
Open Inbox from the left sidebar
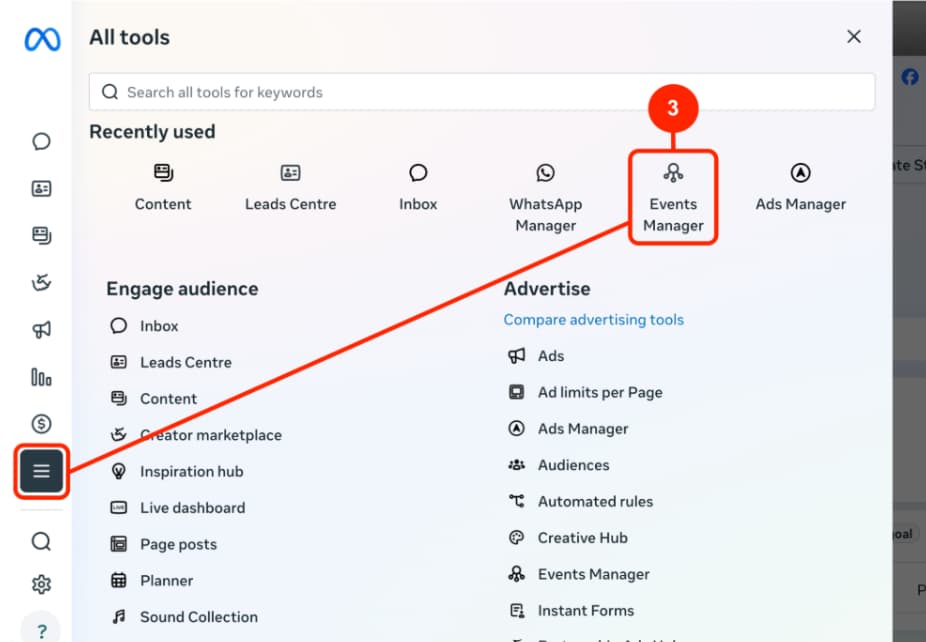tap(41, 141)
